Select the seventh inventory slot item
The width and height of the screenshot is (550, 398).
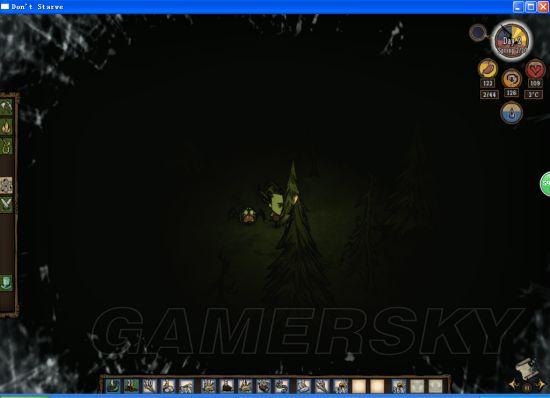click(x=227, y=386)
